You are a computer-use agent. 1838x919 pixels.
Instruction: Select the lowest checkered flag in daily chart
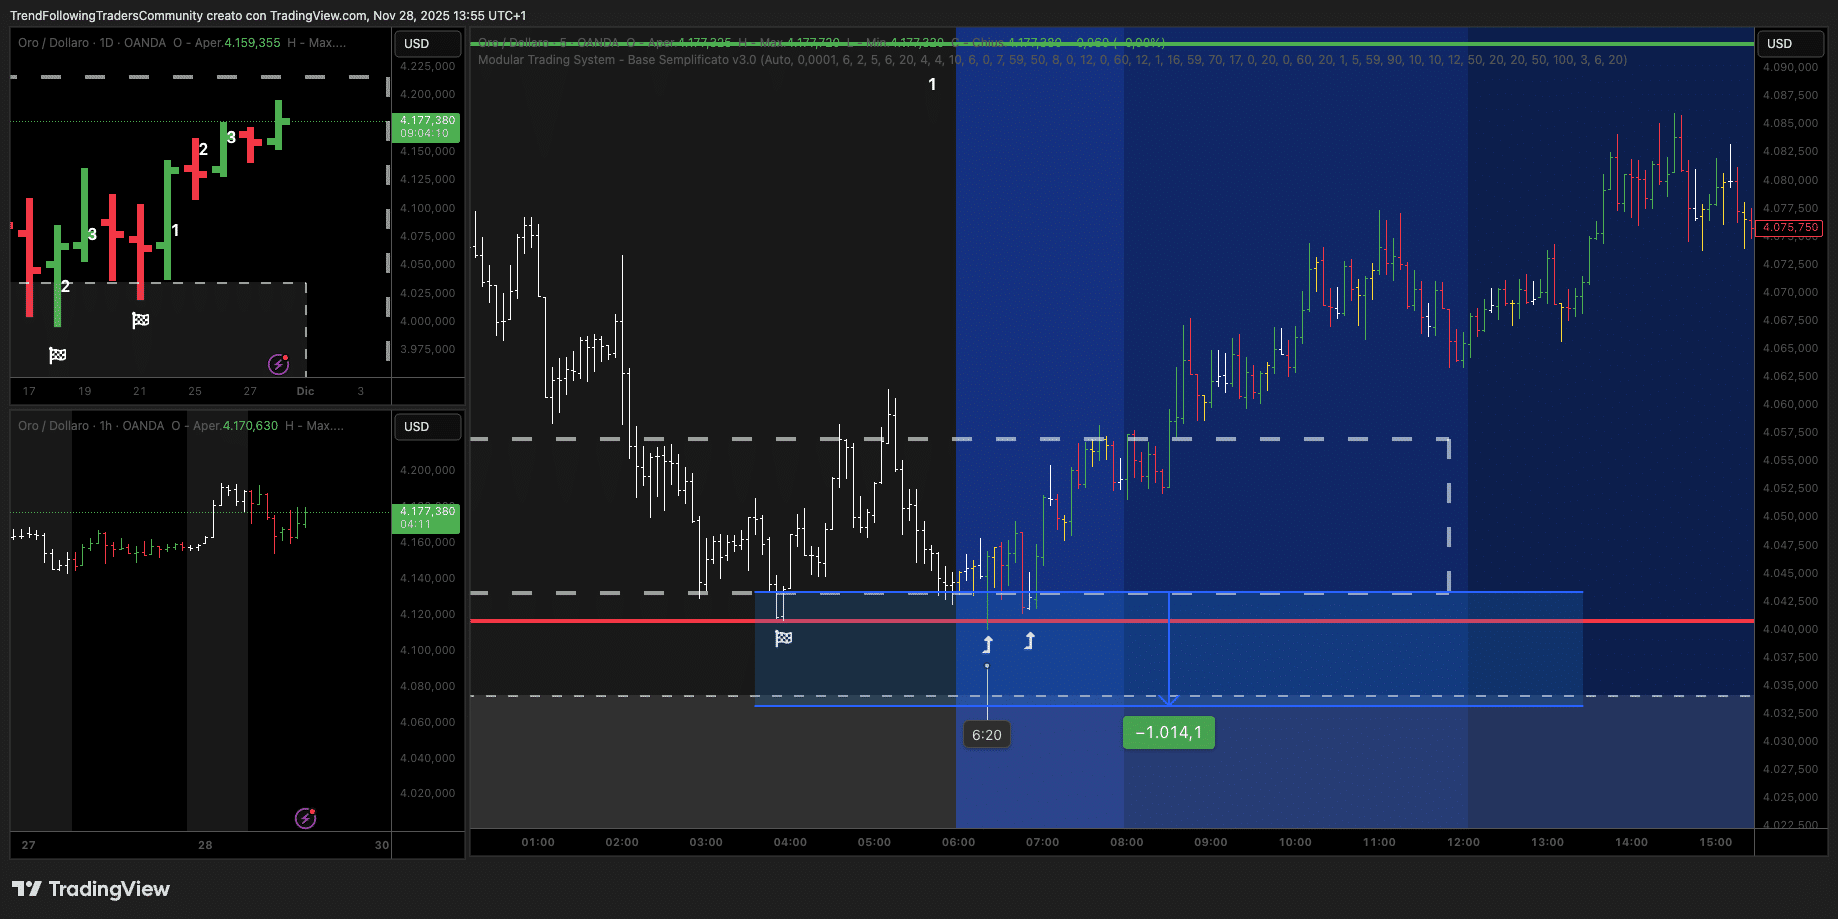point(58,355)
